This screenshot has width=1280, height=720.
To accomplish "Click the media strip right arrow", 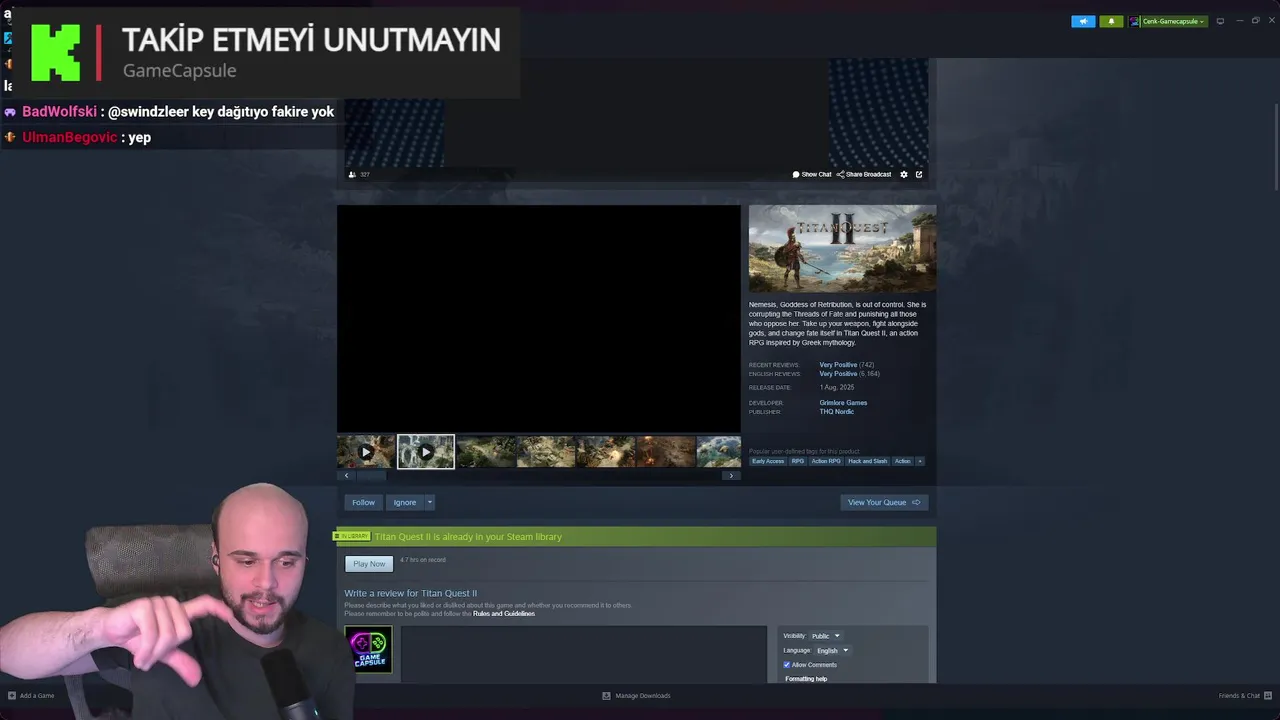I will (x=731, y=475).
